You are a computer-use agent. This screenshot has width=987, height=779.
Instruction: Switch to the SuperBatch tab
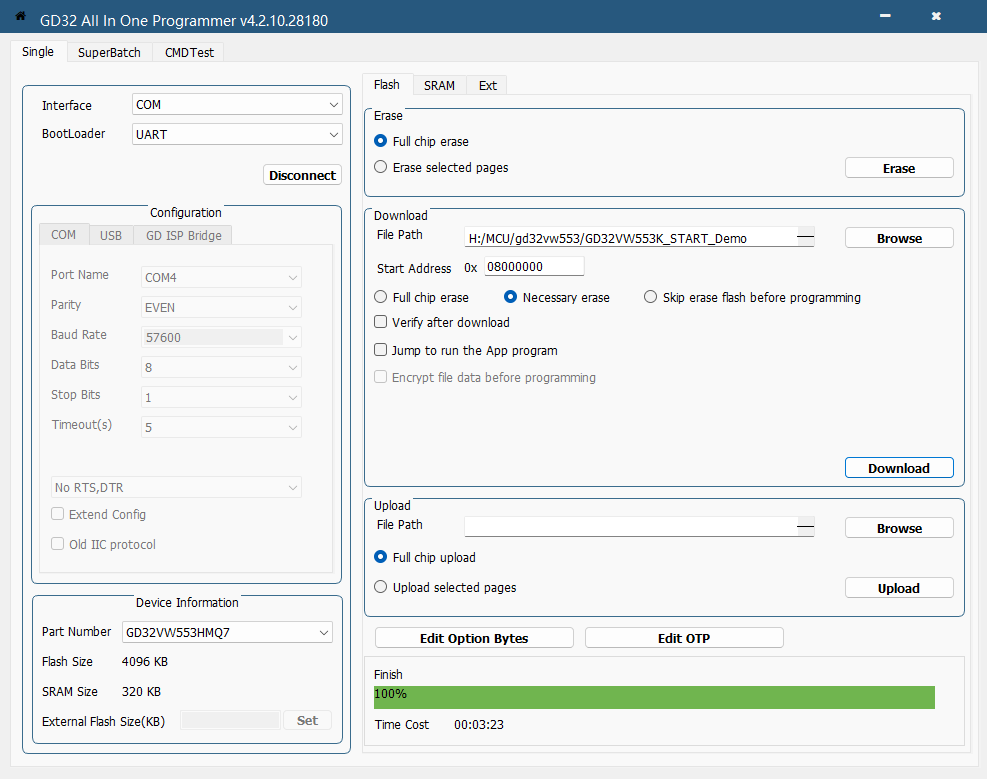pyautogui.click(x=109, y=52)
